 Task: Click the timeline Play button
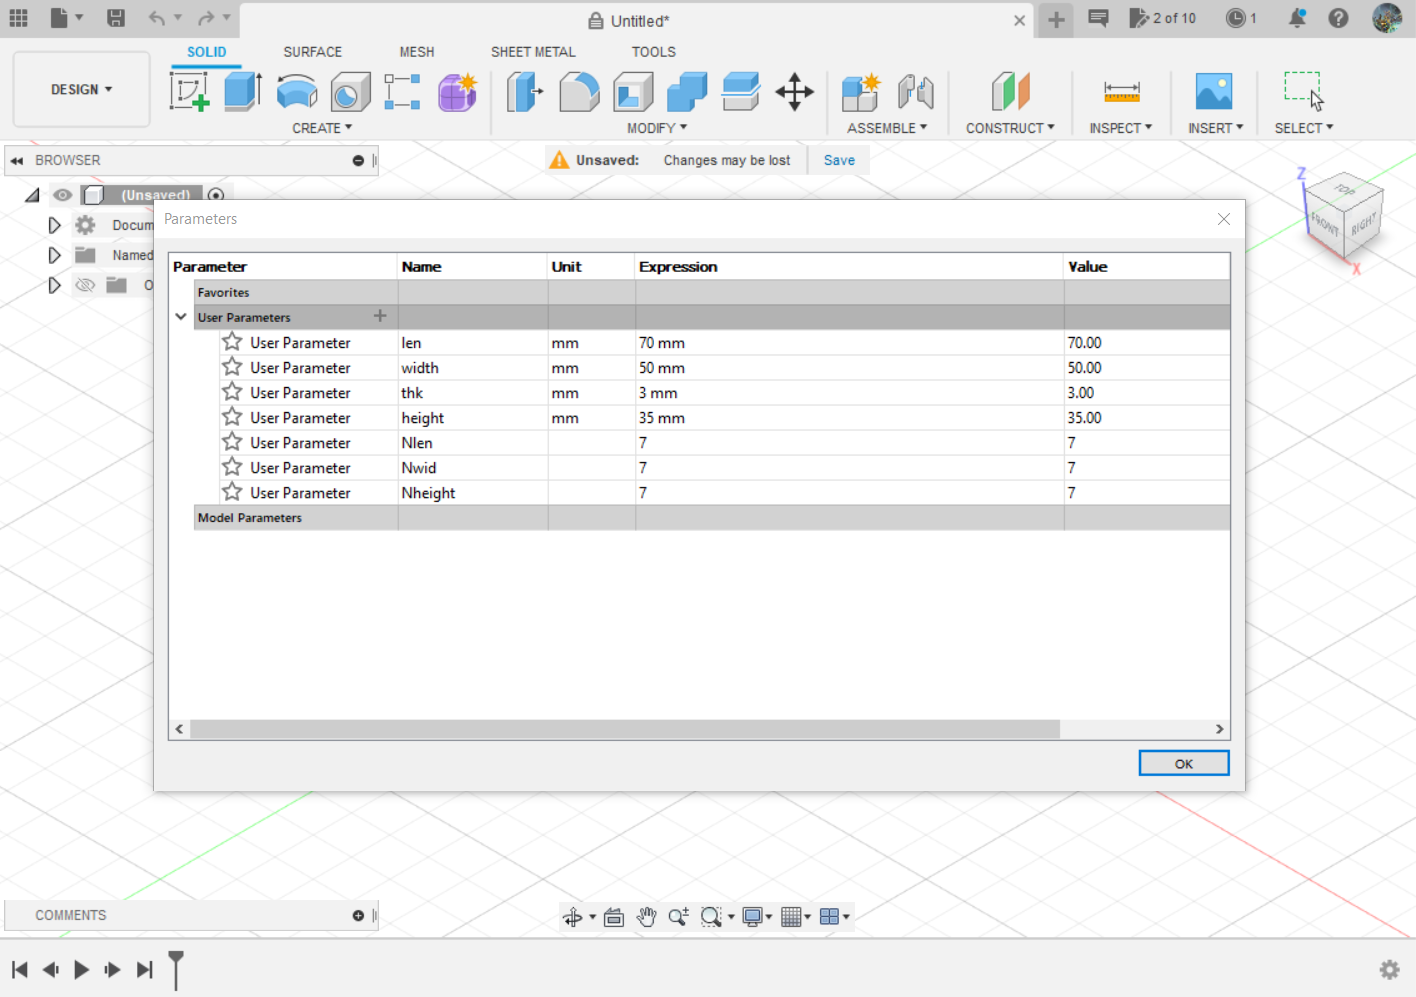tap(82, 969)
